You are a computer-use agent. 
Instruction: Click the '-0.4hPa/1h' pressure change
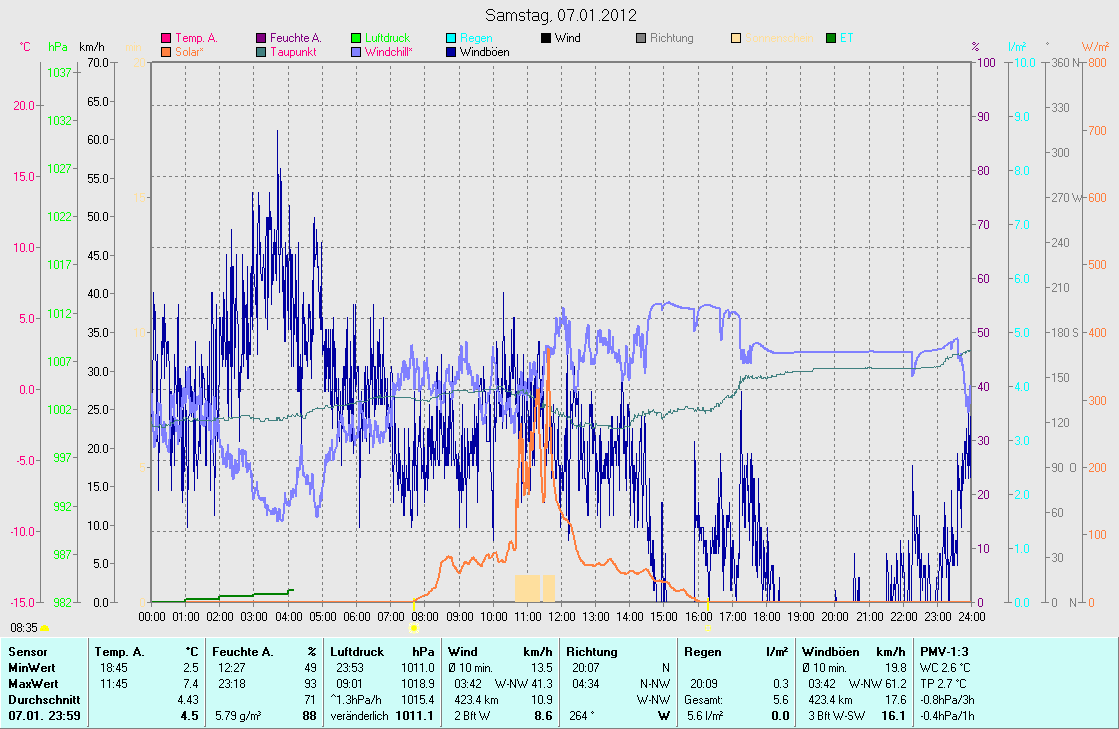coord(947,715)
